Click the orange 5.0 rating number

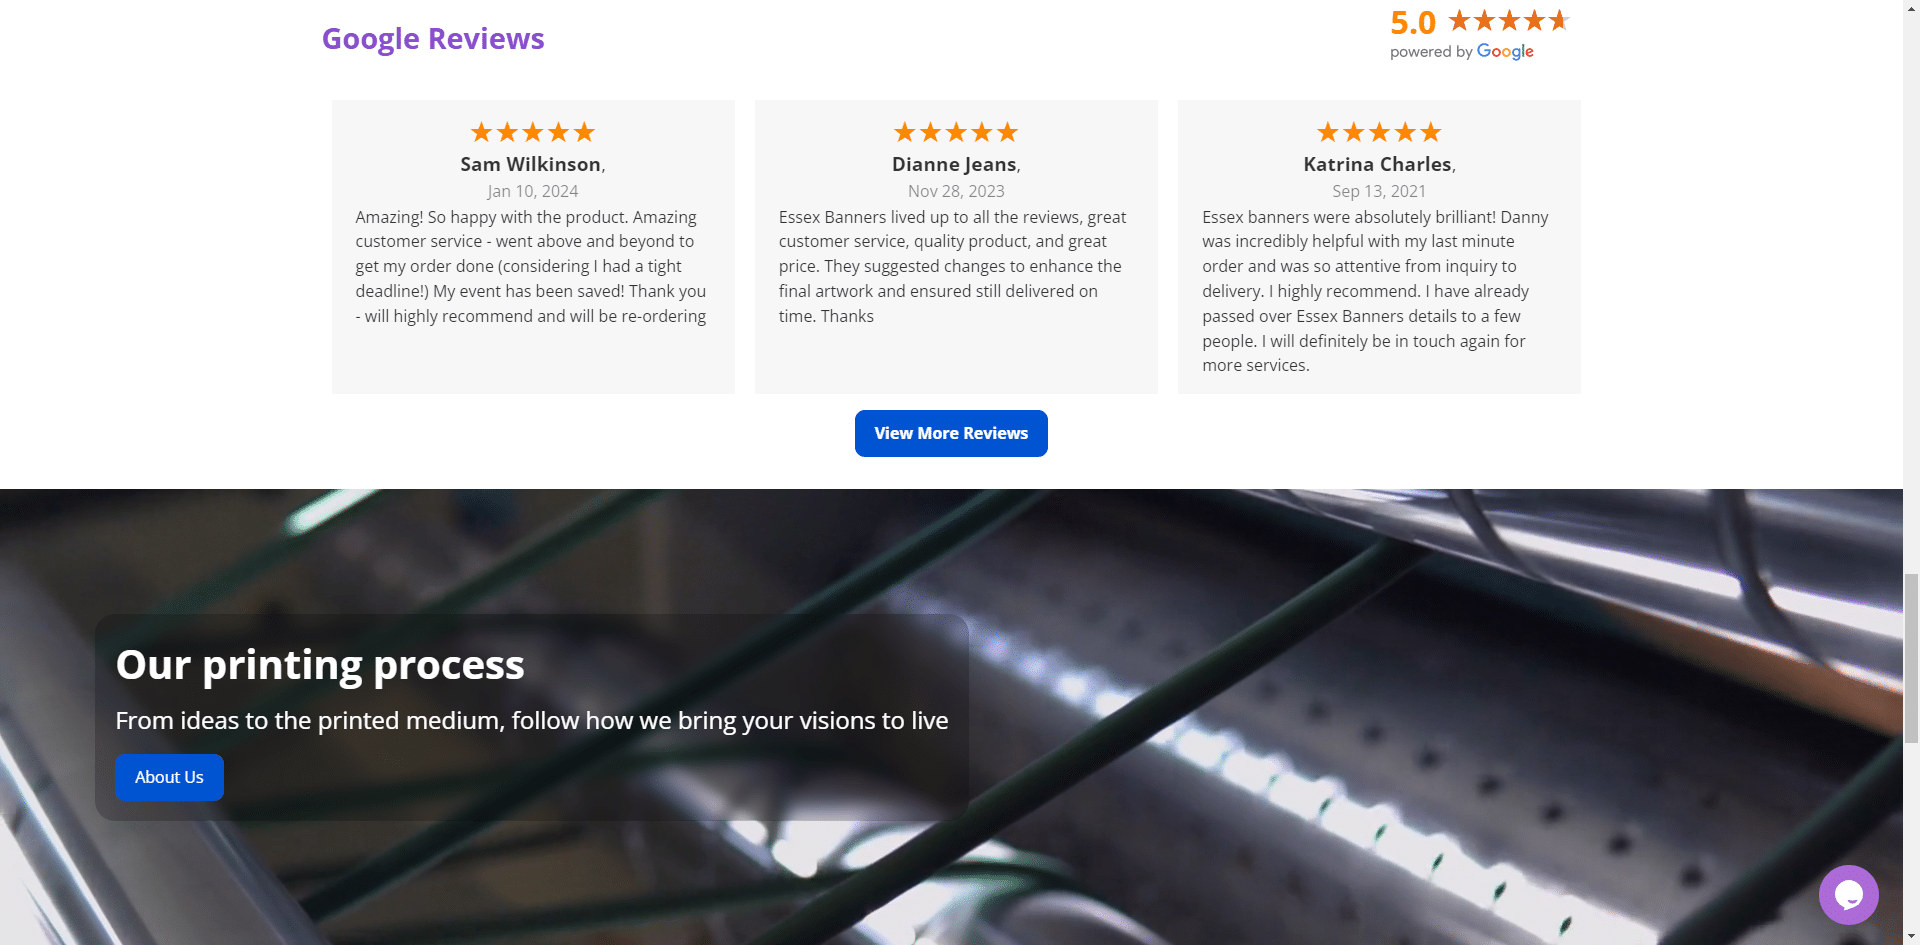click(x=1413, y=22)
